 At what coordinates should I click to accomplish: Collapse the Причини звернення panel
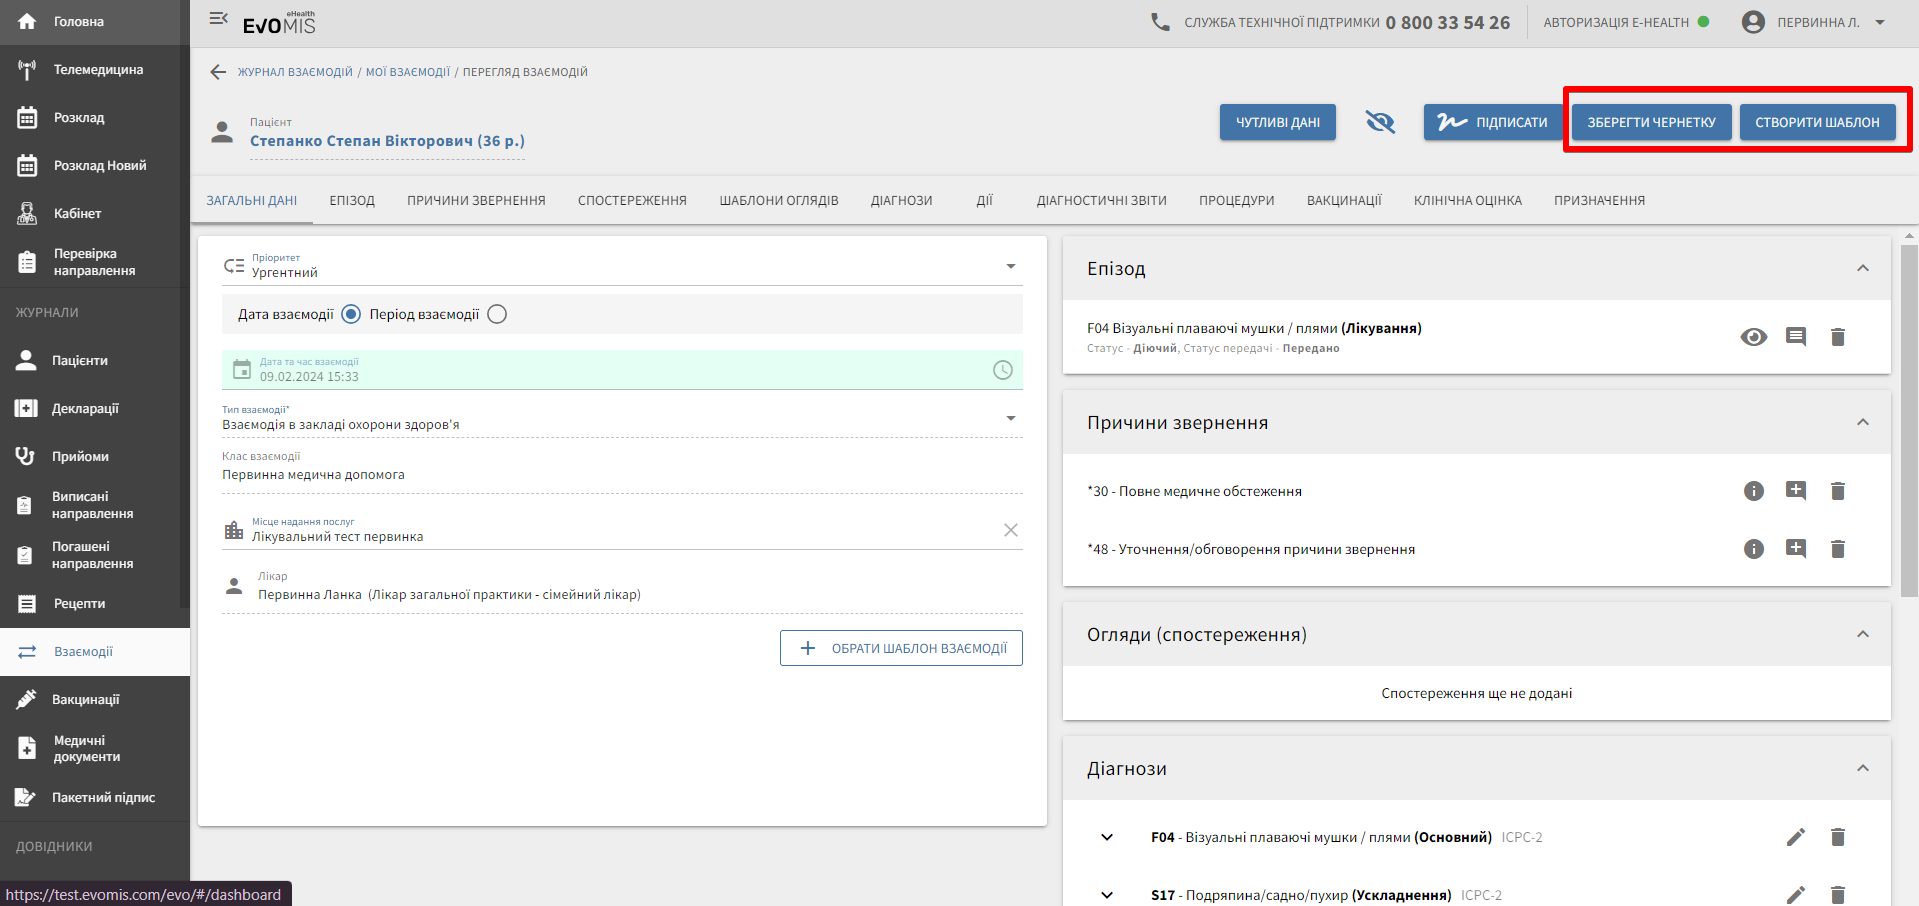coord(1862,422)
